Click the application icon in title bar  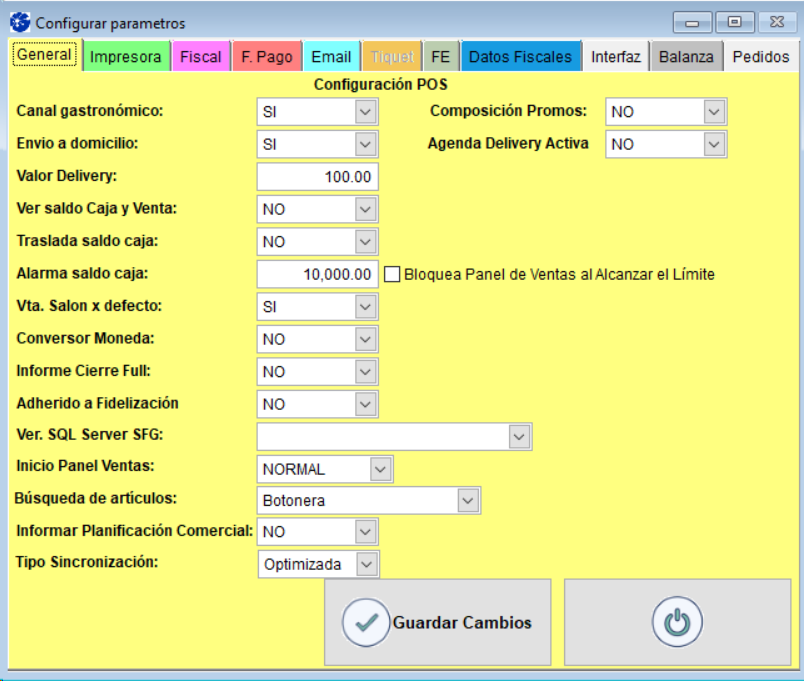(19, 22)
